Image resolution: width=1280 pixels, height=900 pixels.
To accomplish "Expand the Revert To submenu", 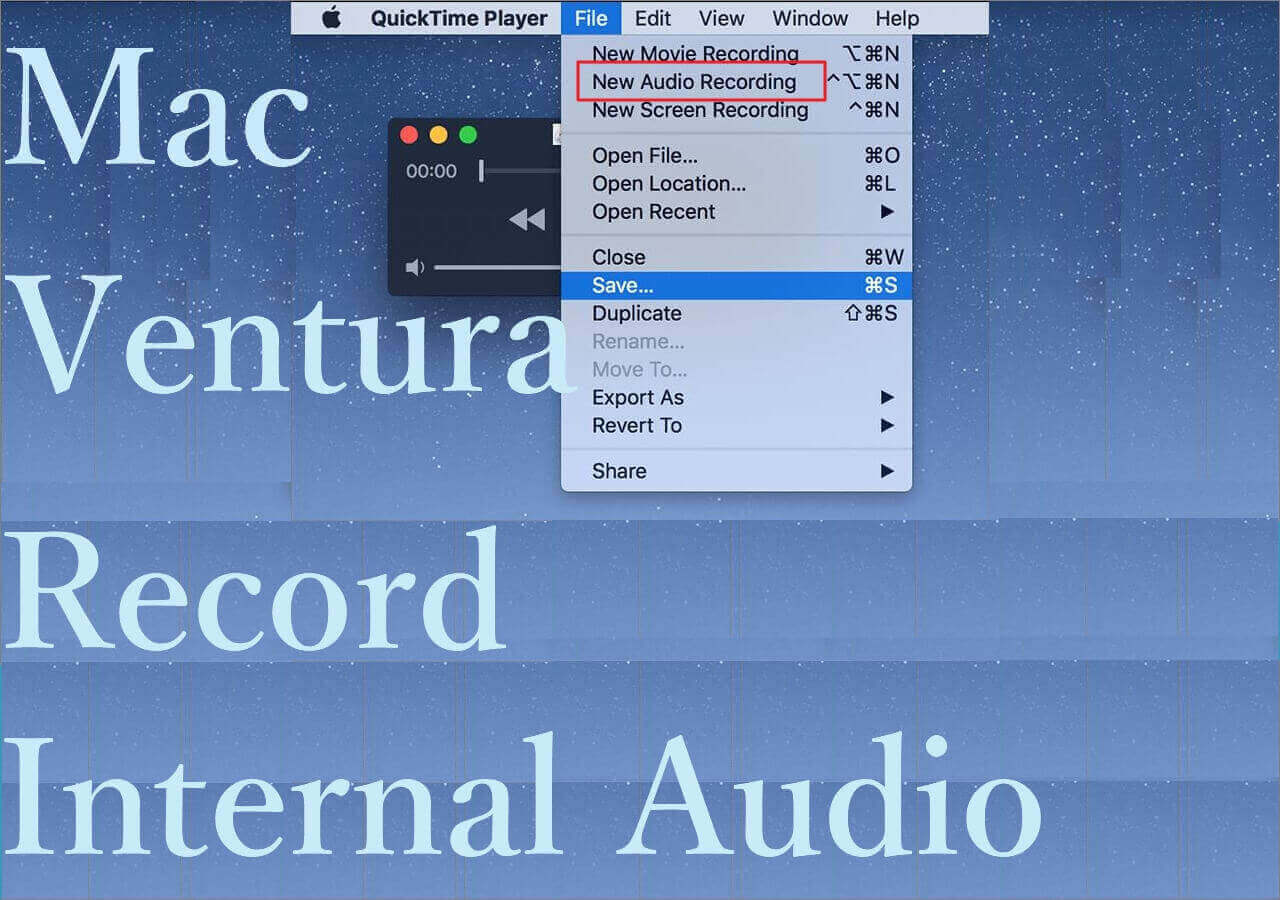I will pos(737,426).
